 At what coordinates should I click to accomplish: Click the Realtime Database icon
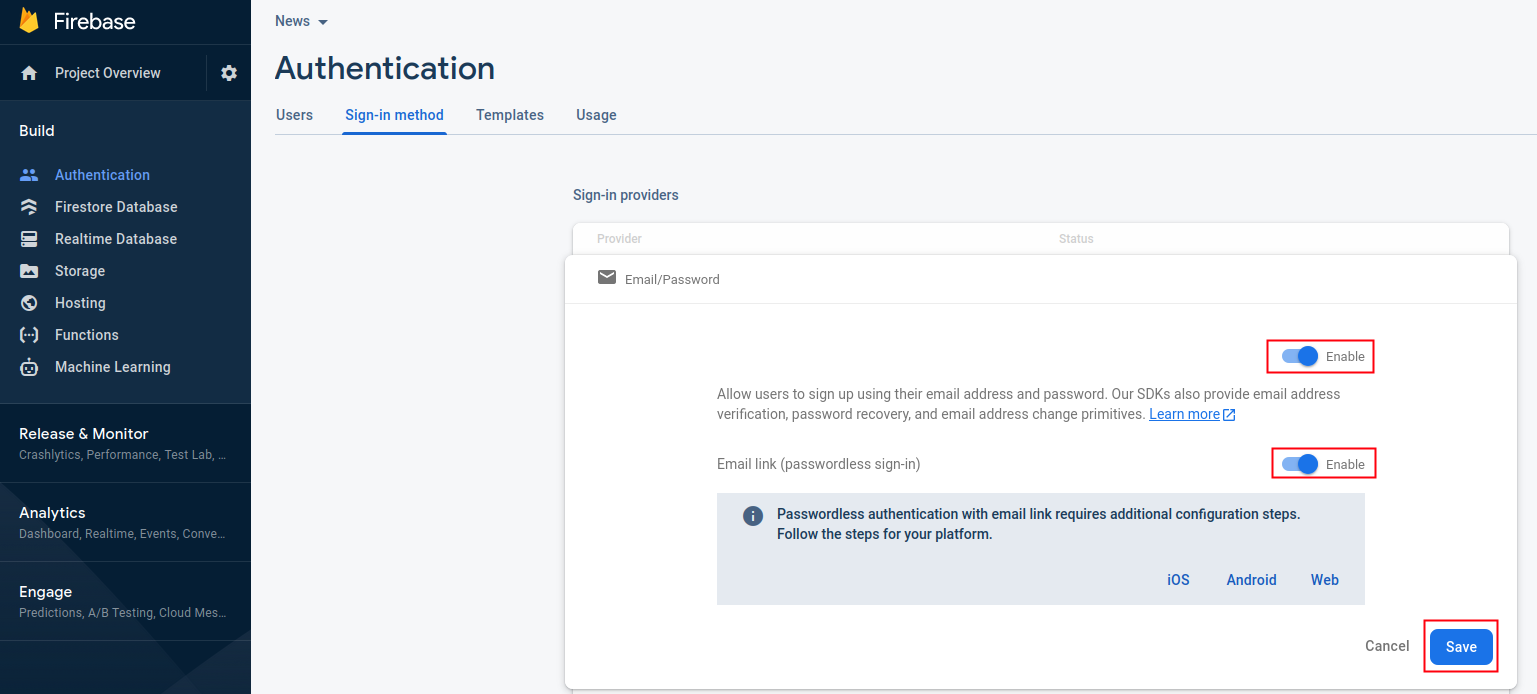[x=29, y=239]
